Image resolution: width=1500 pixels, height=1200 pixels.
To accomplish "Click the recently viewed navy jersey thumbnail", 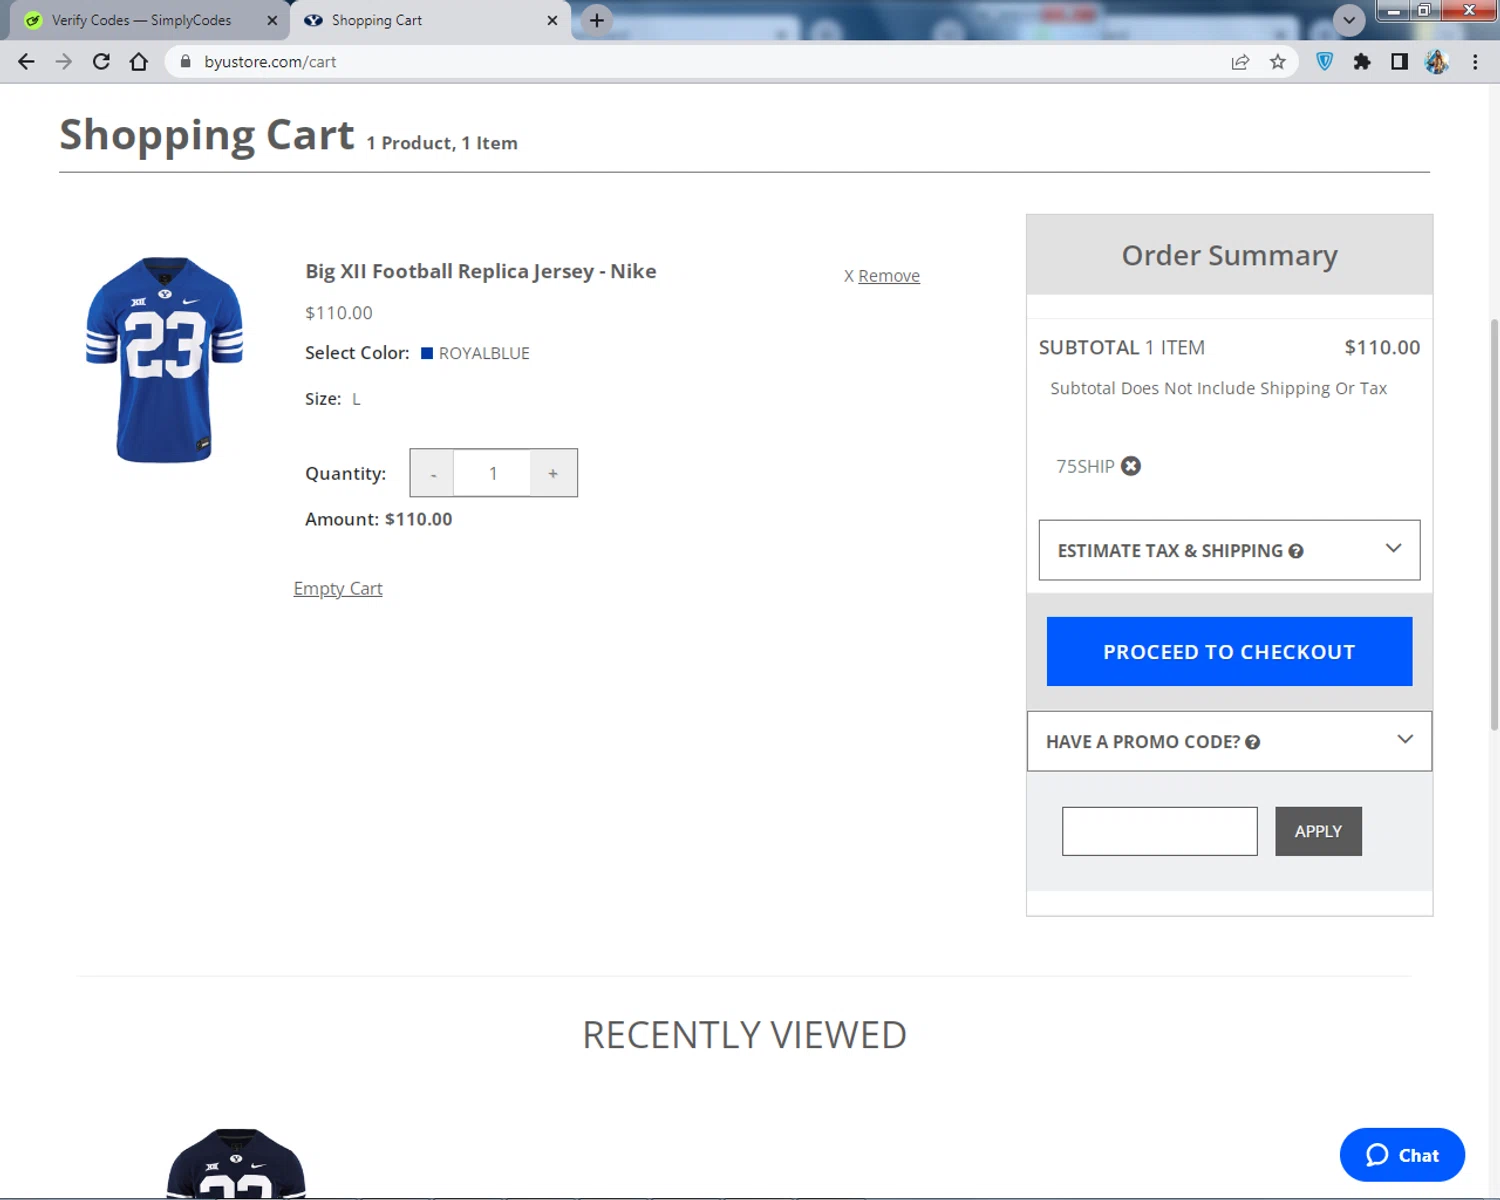I will [x=236, y=1163].
